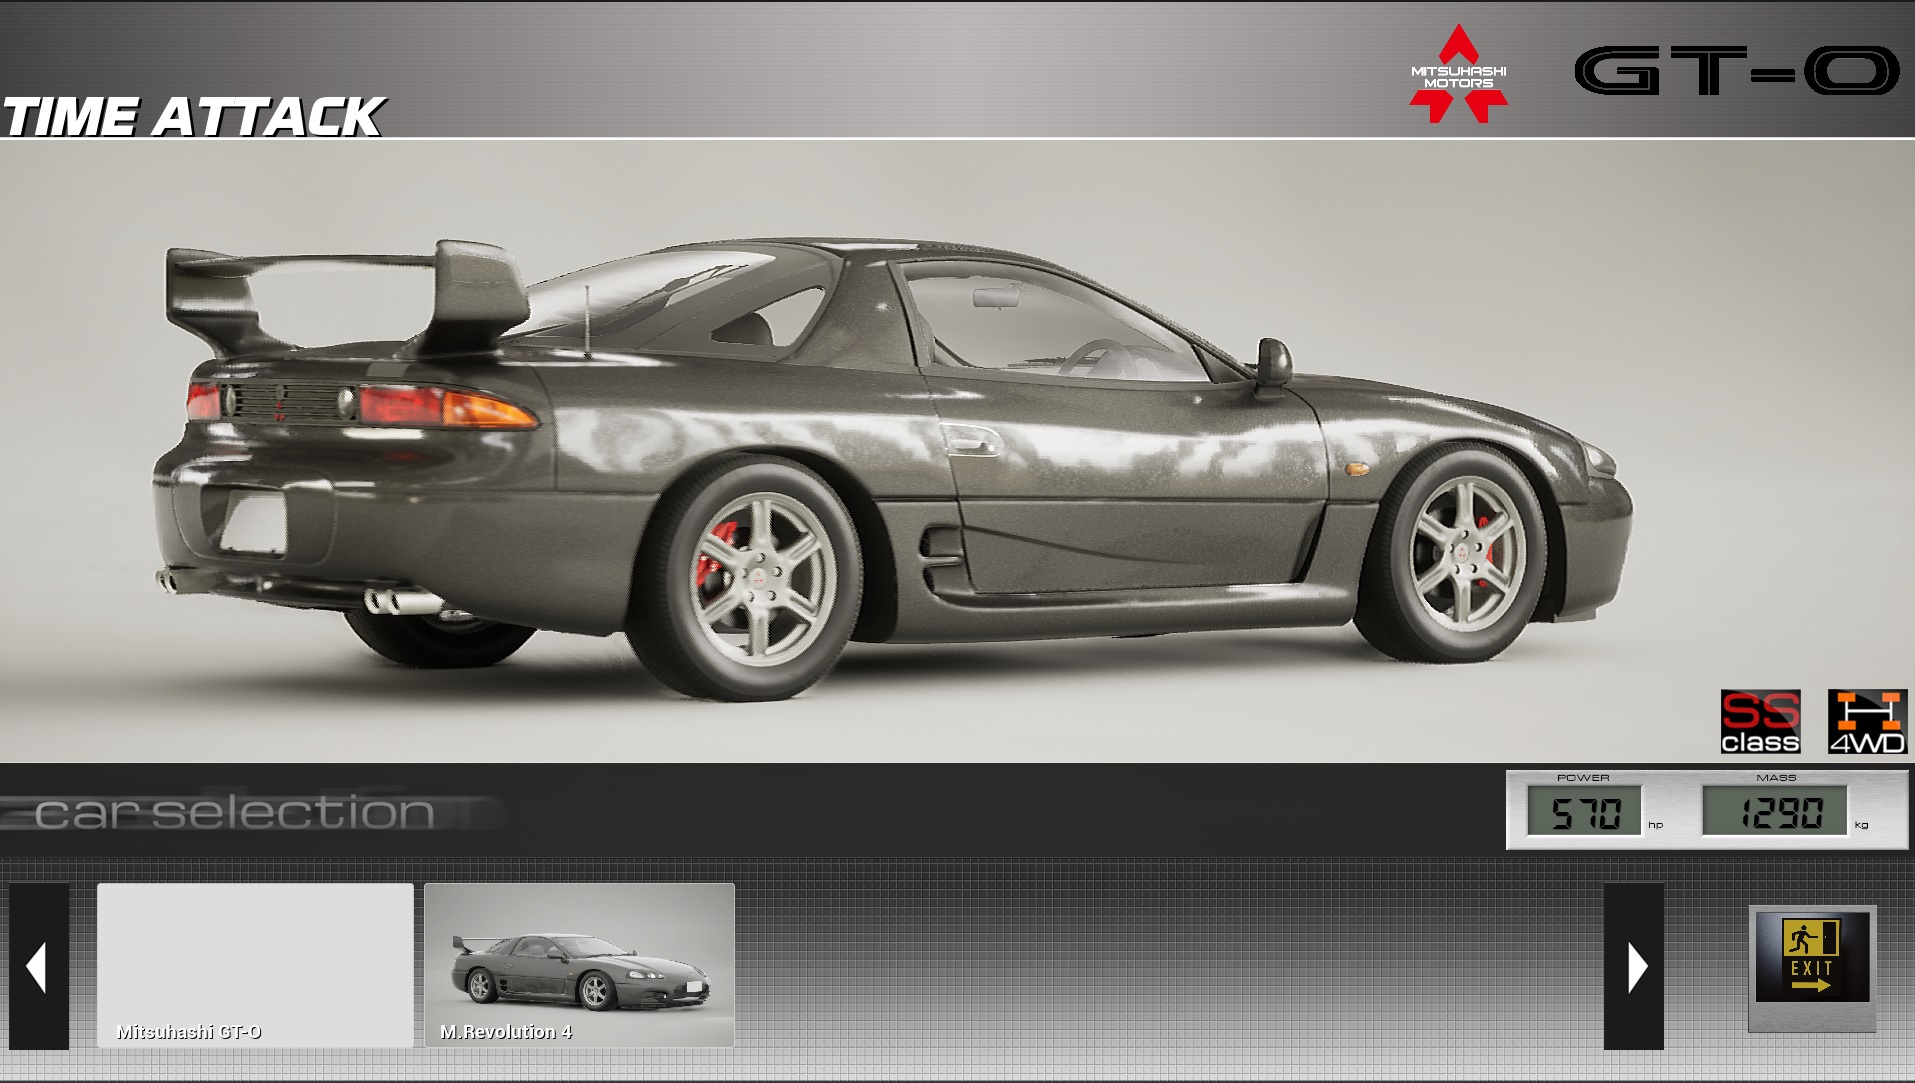Click the Mitsuhashi Motors logo
Viewport: 1915px width, 1083px height.
click(x=1459, y=74)
